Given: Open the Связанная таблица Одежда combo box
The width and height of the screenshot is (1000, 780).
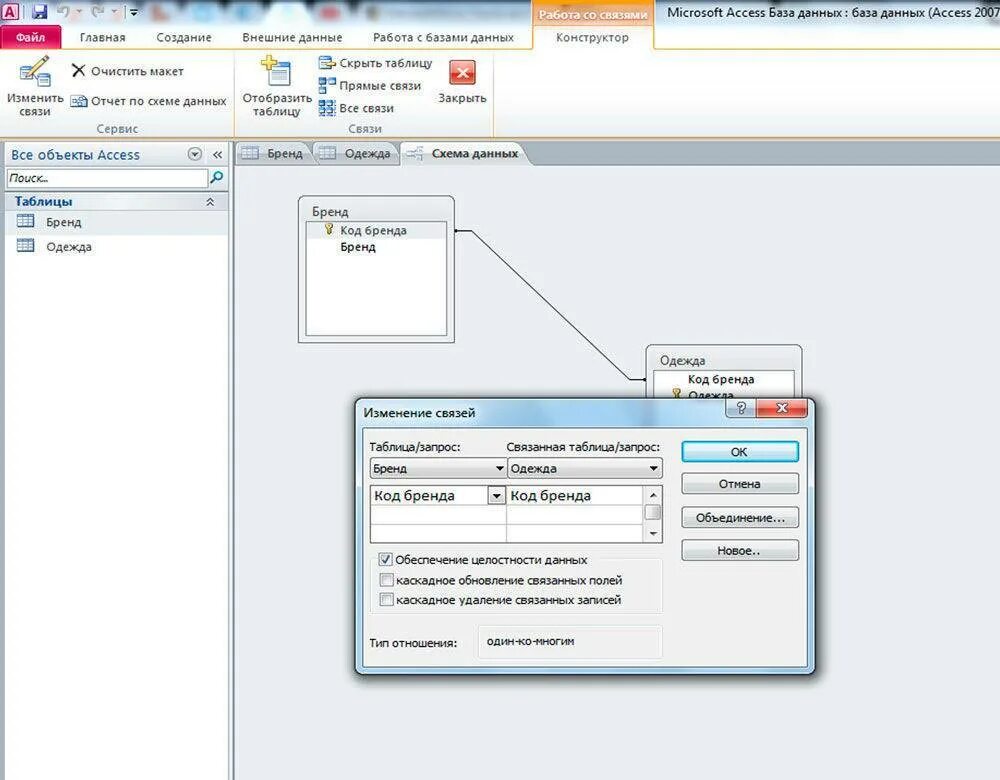Looking at the screenshot, I should 585,468.
